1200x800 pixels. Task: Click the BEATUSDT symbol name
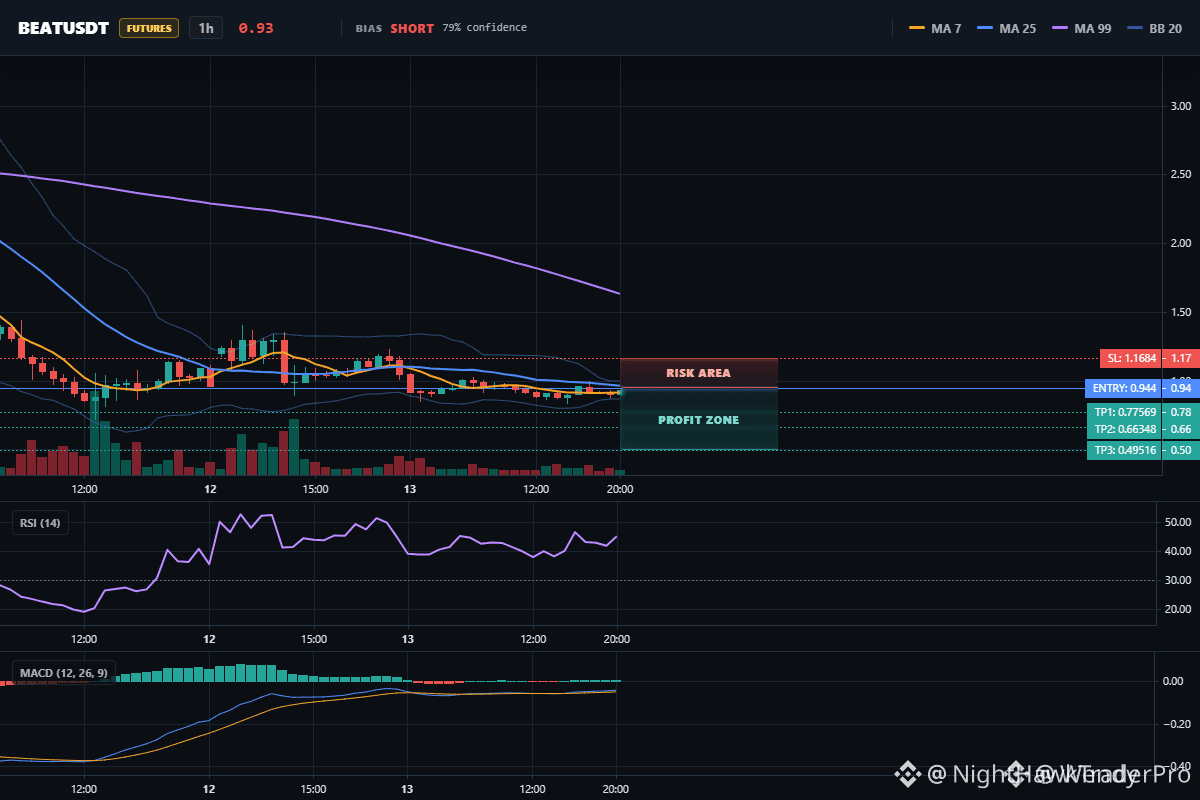[x=63, y=28]
